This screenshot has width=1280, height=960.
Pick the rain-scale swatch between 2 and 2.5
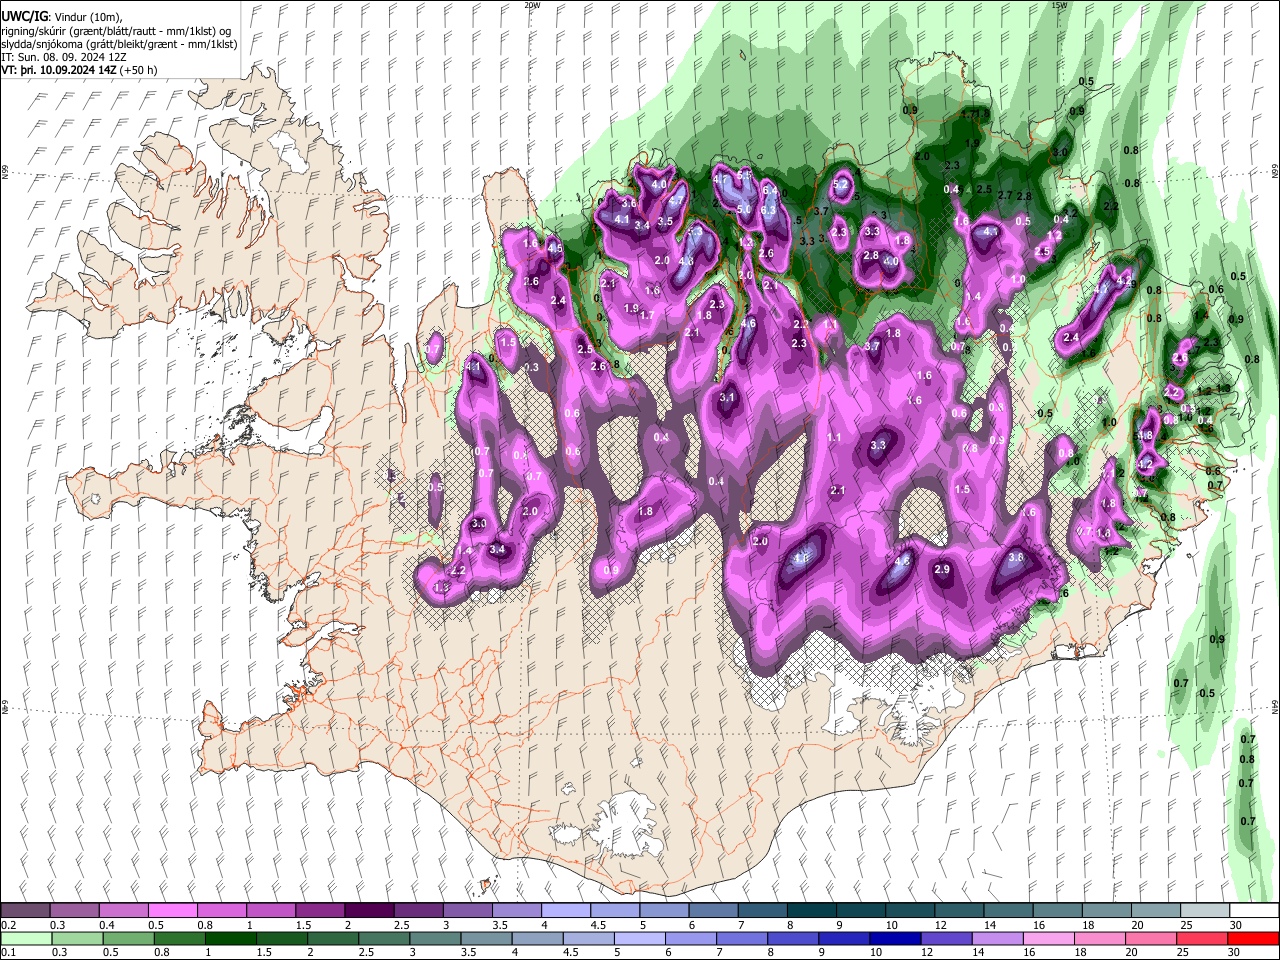[332, 938]
